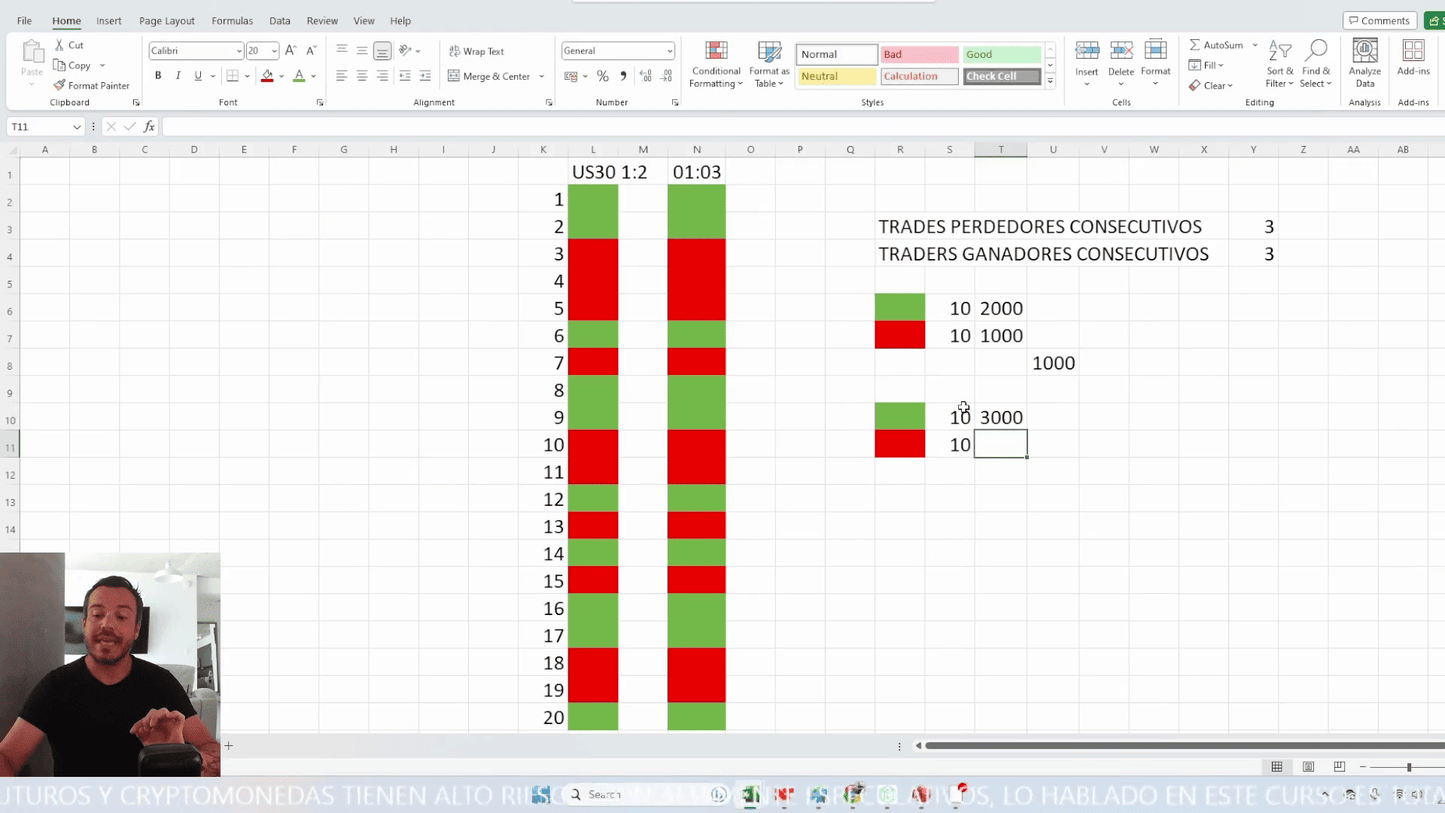
Task: Switch to the Page Layout tab
Action: click(166, 20)
